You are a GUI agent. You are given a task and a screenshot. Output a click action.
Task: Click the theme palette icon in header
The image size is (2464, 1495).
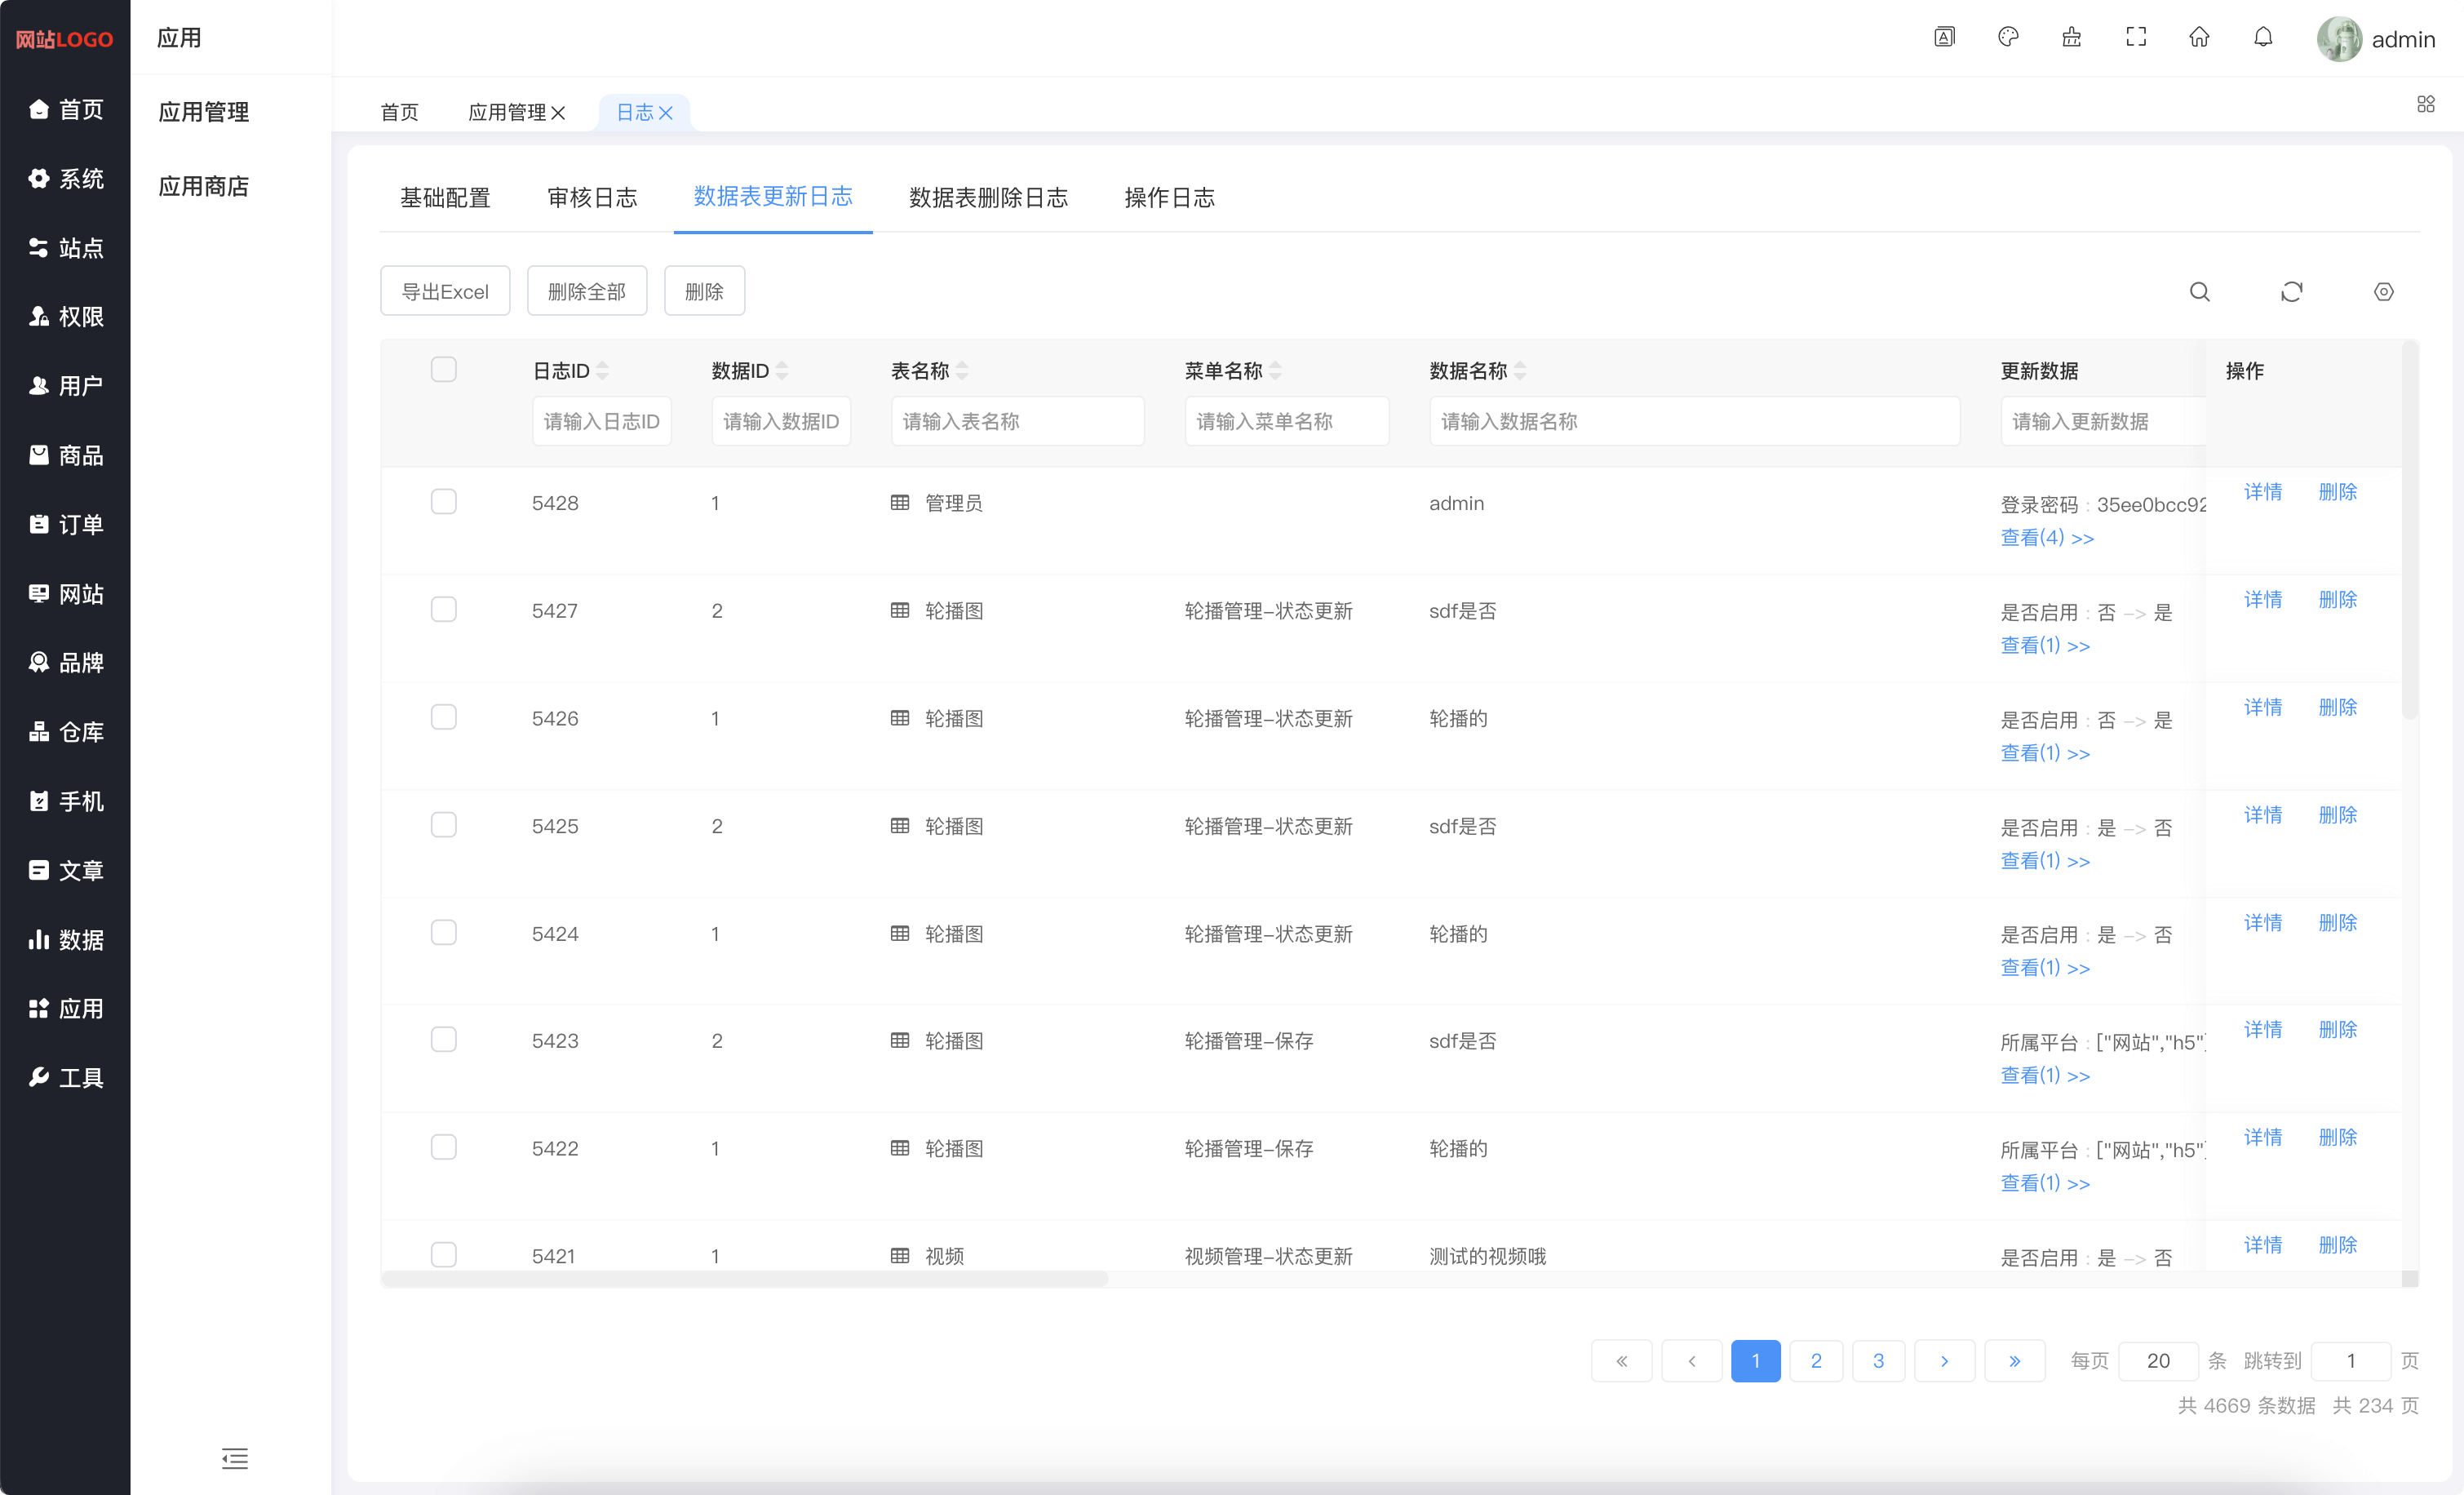2008,37
